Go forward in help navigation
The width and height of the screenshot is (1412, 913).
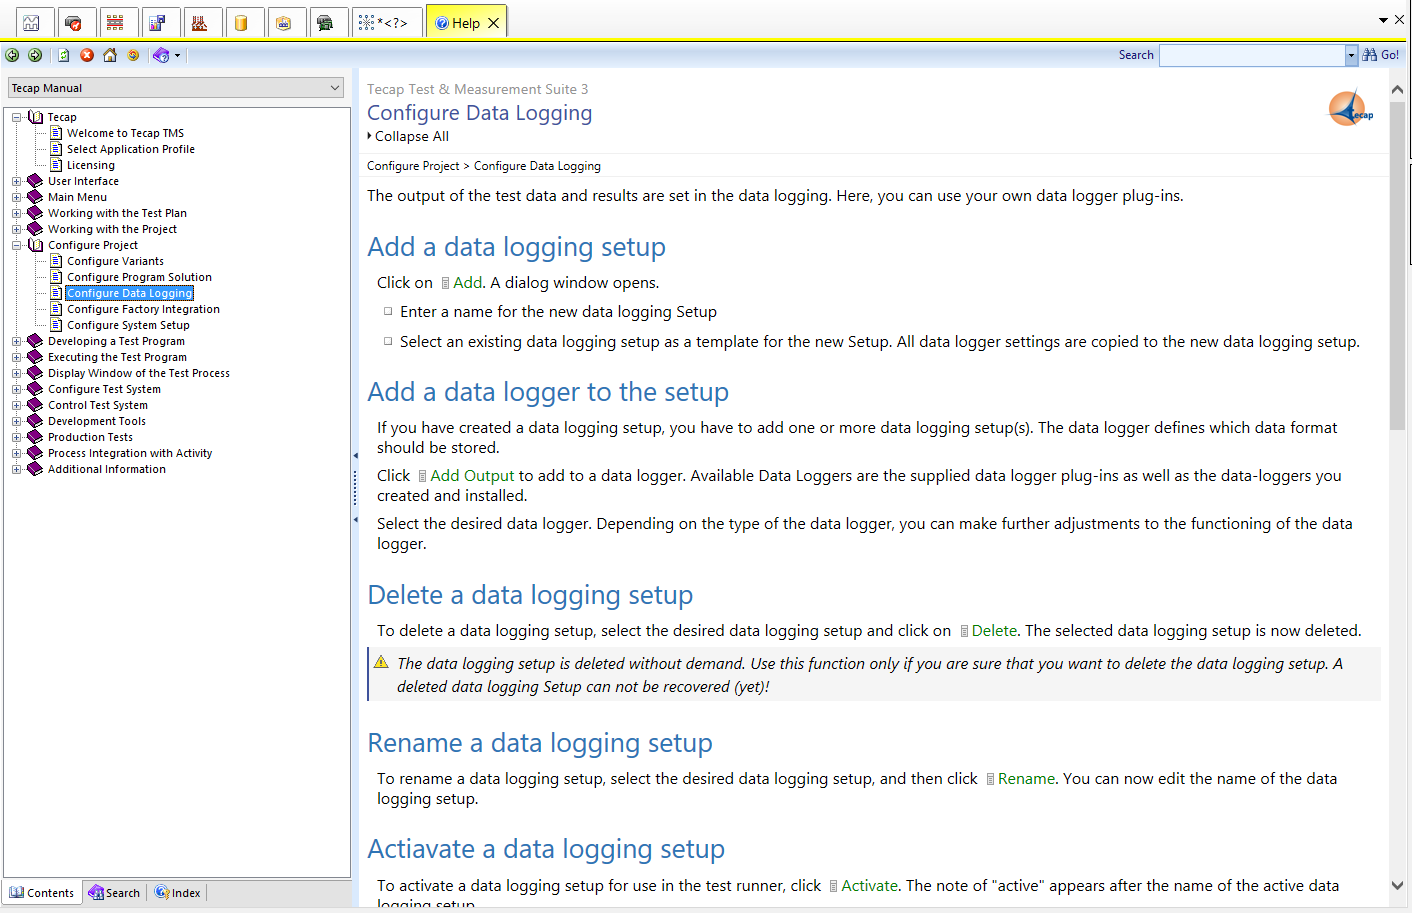point(35,55)
